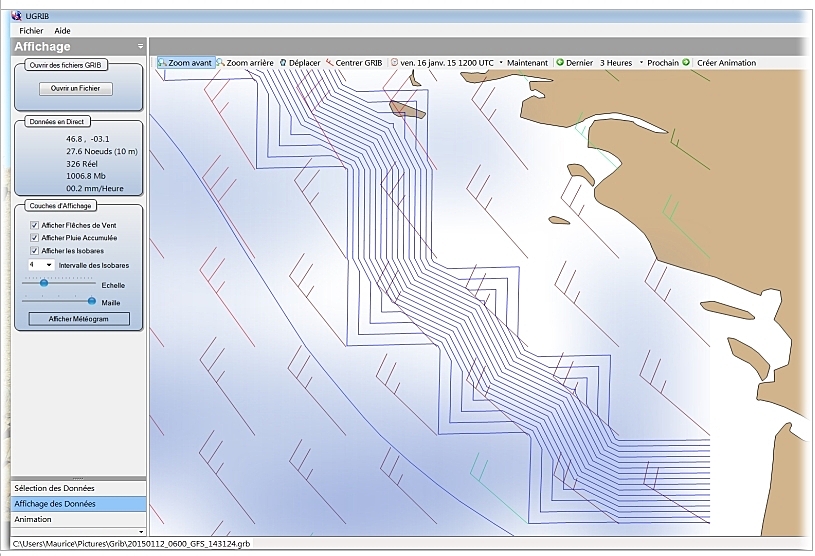Screen dimensions: 815x556
Task: Click the Maintenant toolbar button
Action: coord(527,63)
